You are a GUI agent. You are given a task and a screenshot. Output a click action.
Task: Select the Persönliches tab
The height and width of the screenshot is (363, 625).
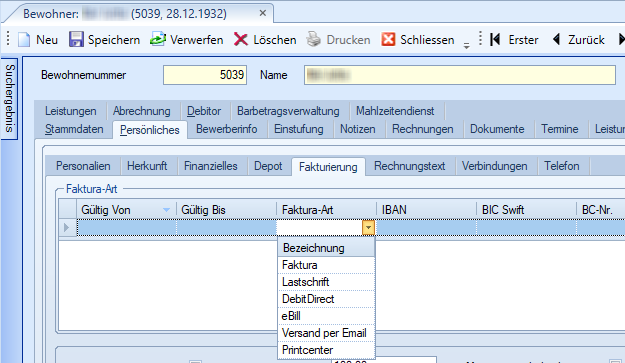[149, 130]
